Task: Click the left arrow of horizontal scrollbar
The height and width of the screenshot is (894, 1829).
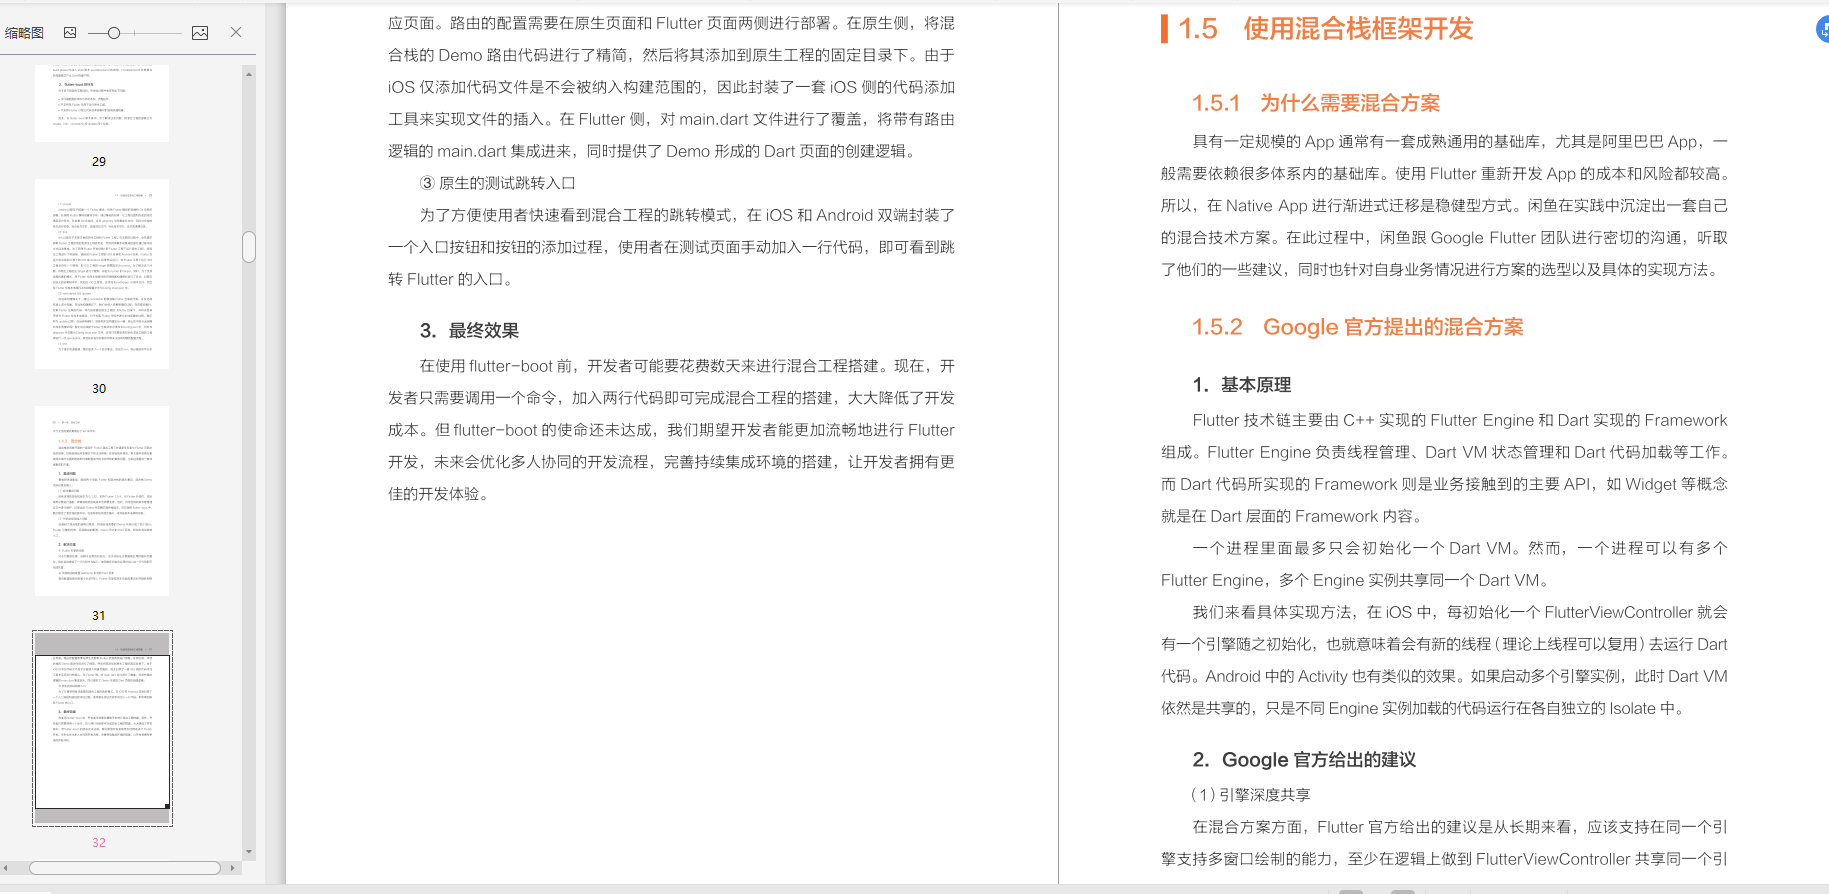Action: pos(6,868)
